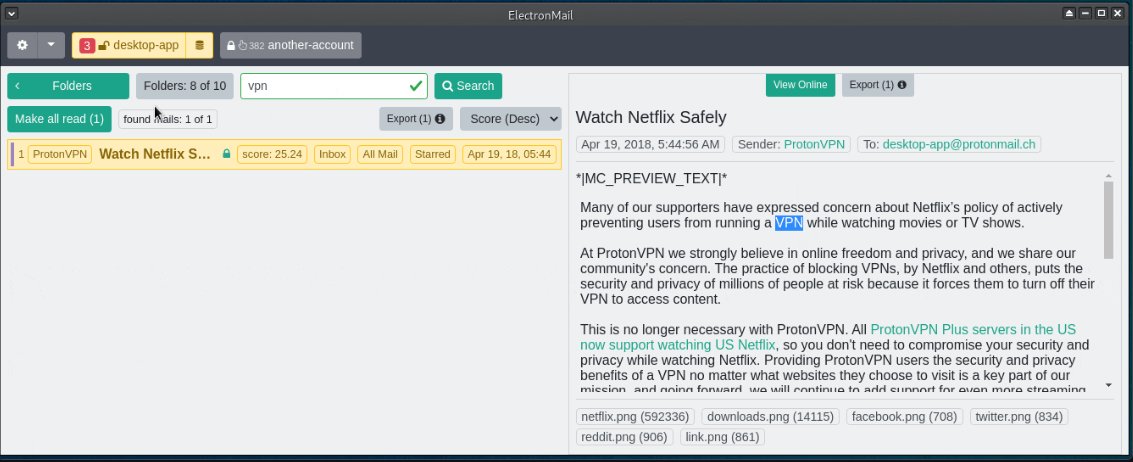
Task: Open link.png (861) attachment
Action: 723,437
